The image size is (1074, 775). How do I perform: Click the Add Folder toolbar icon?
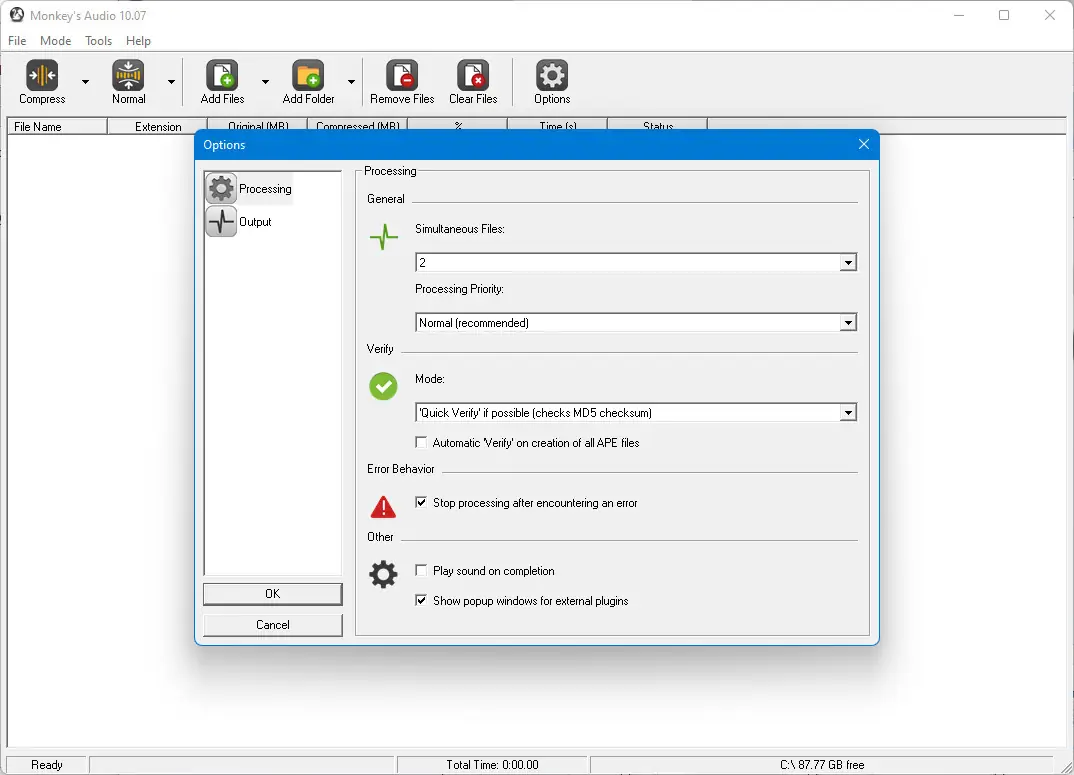(x=308, y=75)
